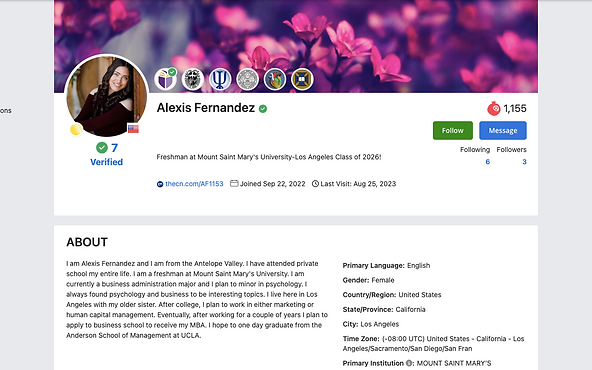
Task: Select the gray circular seal badge
Action: click(x=247, y=79)
